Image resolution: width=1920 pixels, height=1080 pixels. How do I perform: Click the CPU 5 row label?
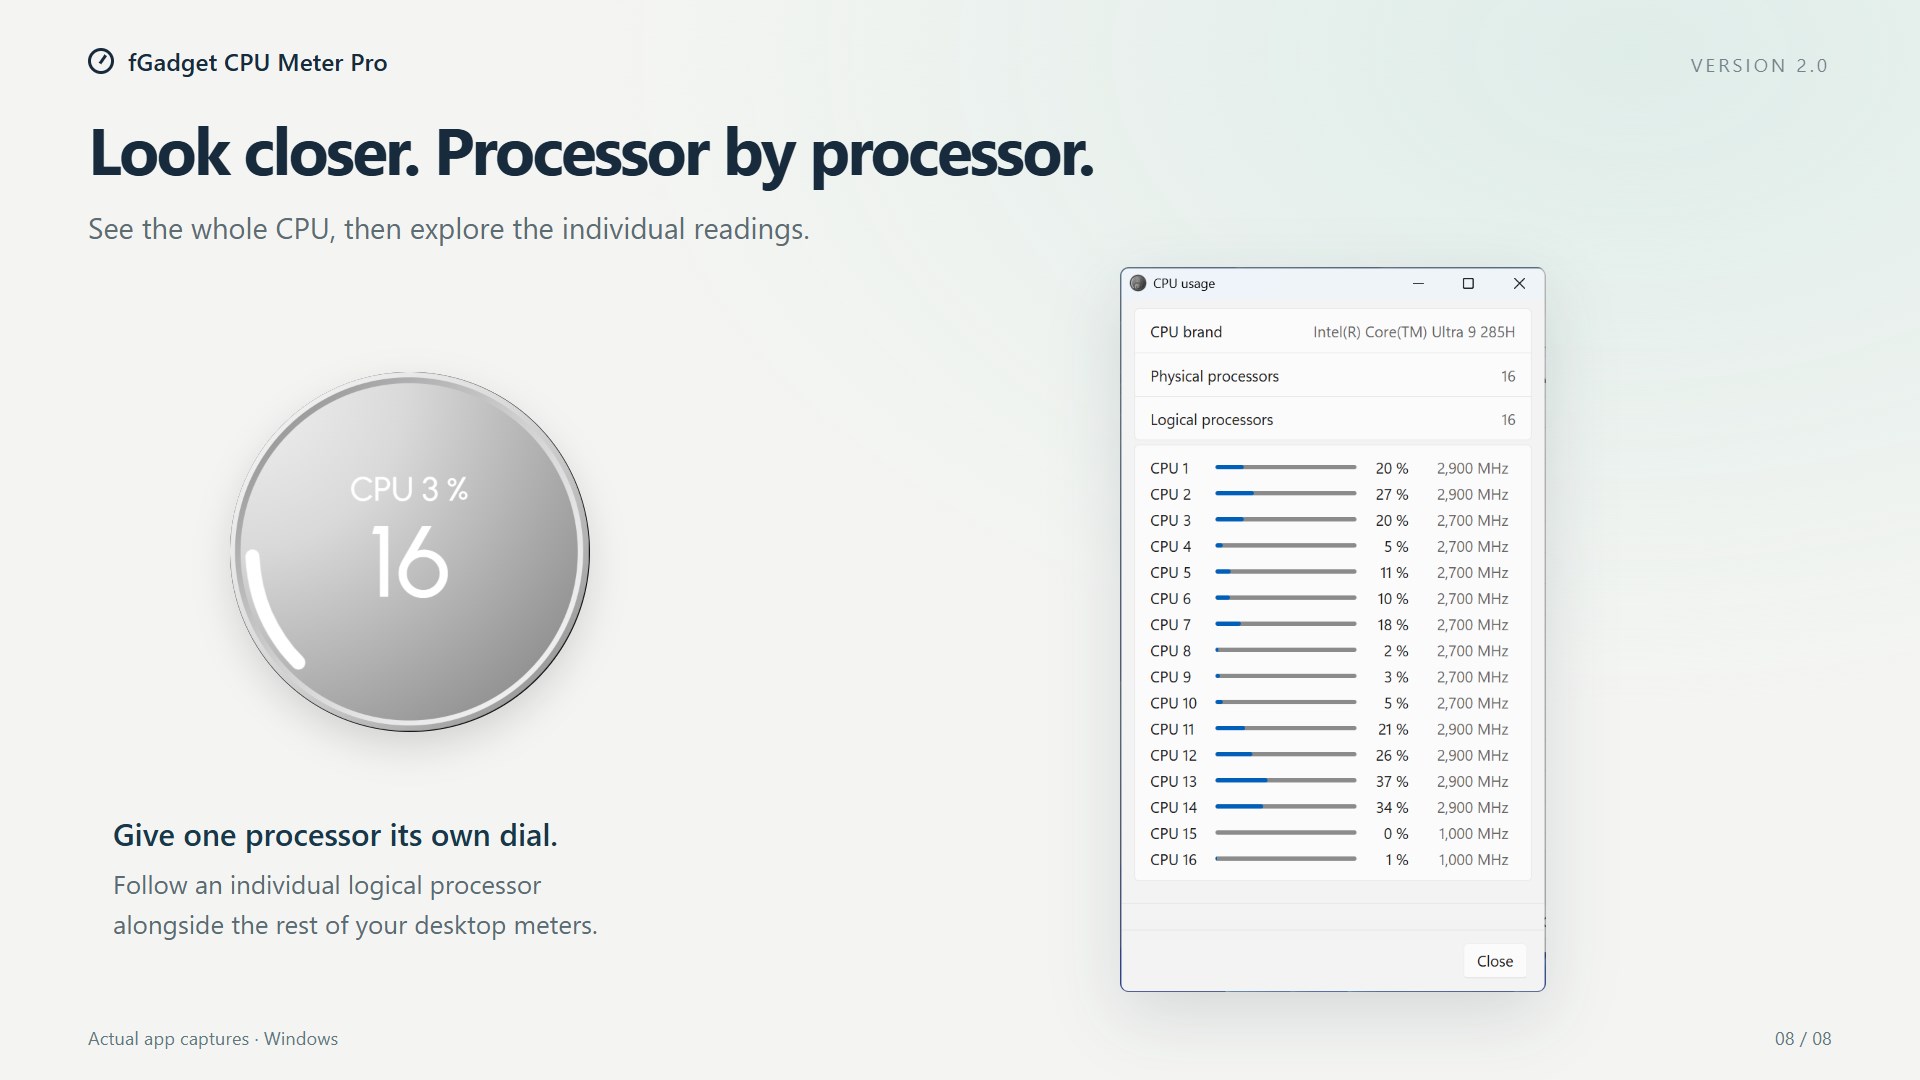coord(1170,573)
